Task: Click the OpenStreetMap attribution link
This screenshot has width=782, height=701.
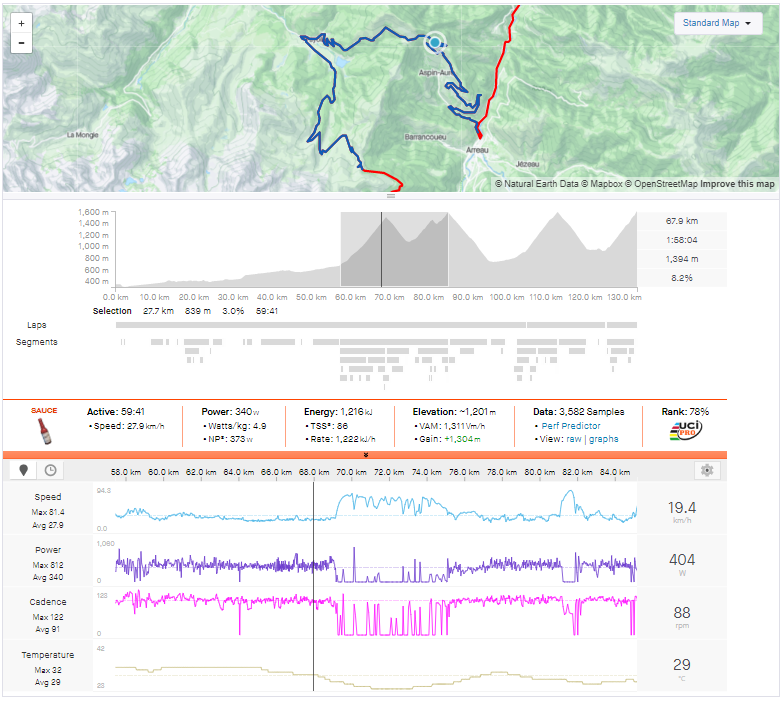Action: click(x=664, y=184)
